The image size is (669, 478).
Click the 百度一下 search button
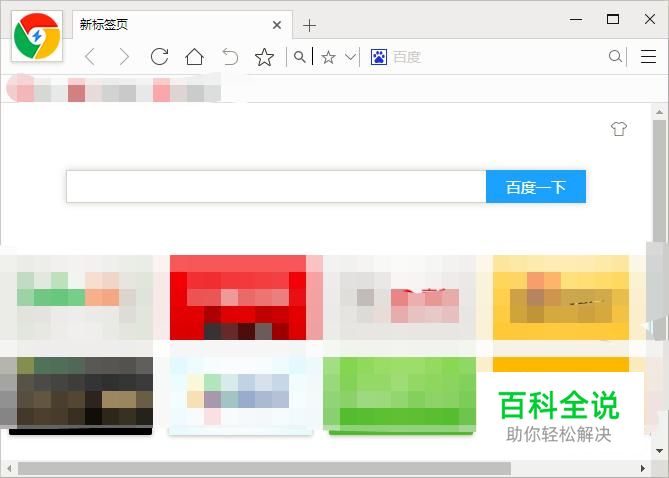click(536, 187)
